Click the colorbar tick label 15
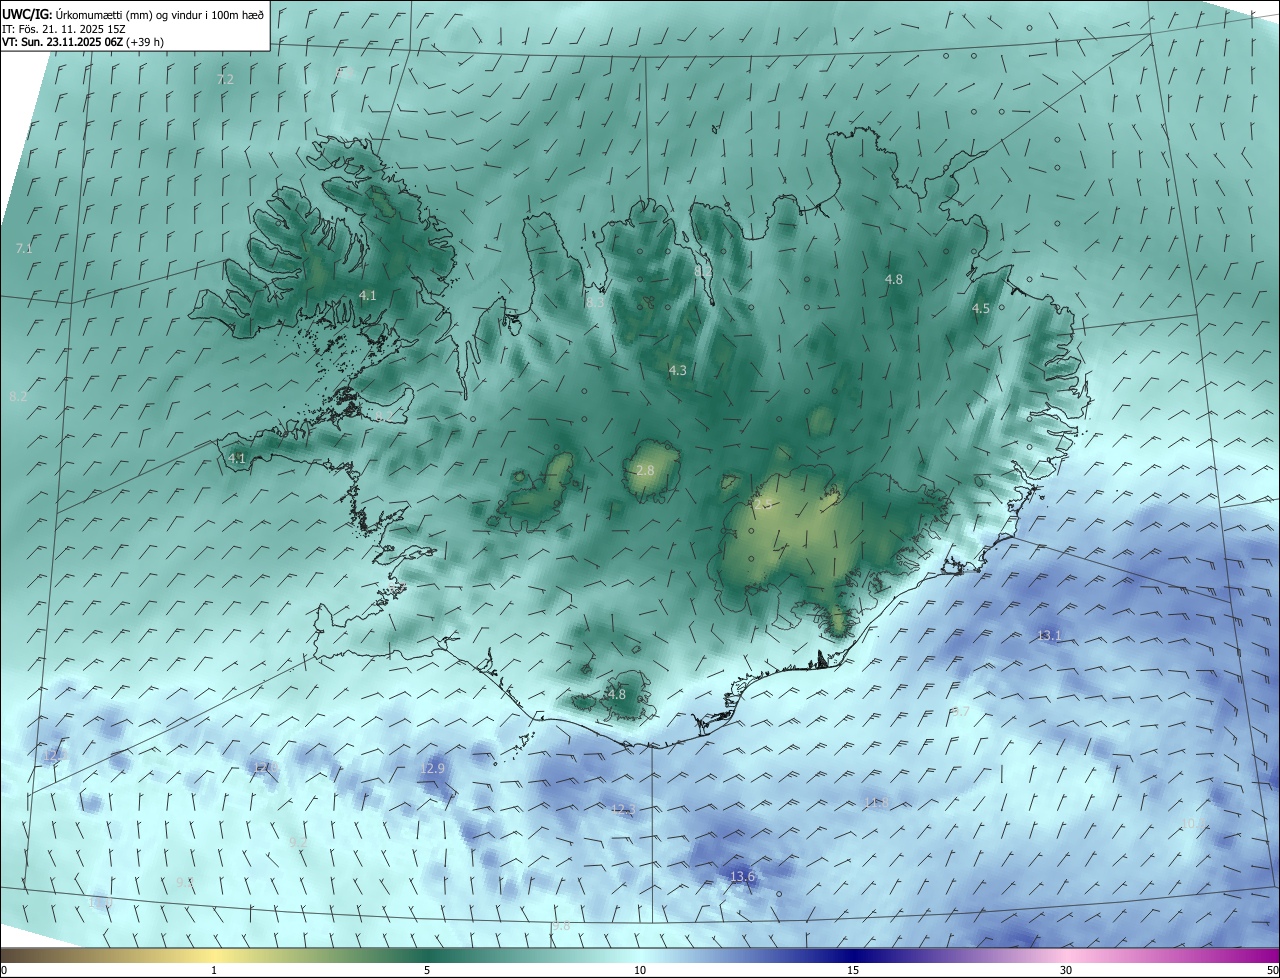This screenshot has width=1280, height=978. [x=853, y=970]
